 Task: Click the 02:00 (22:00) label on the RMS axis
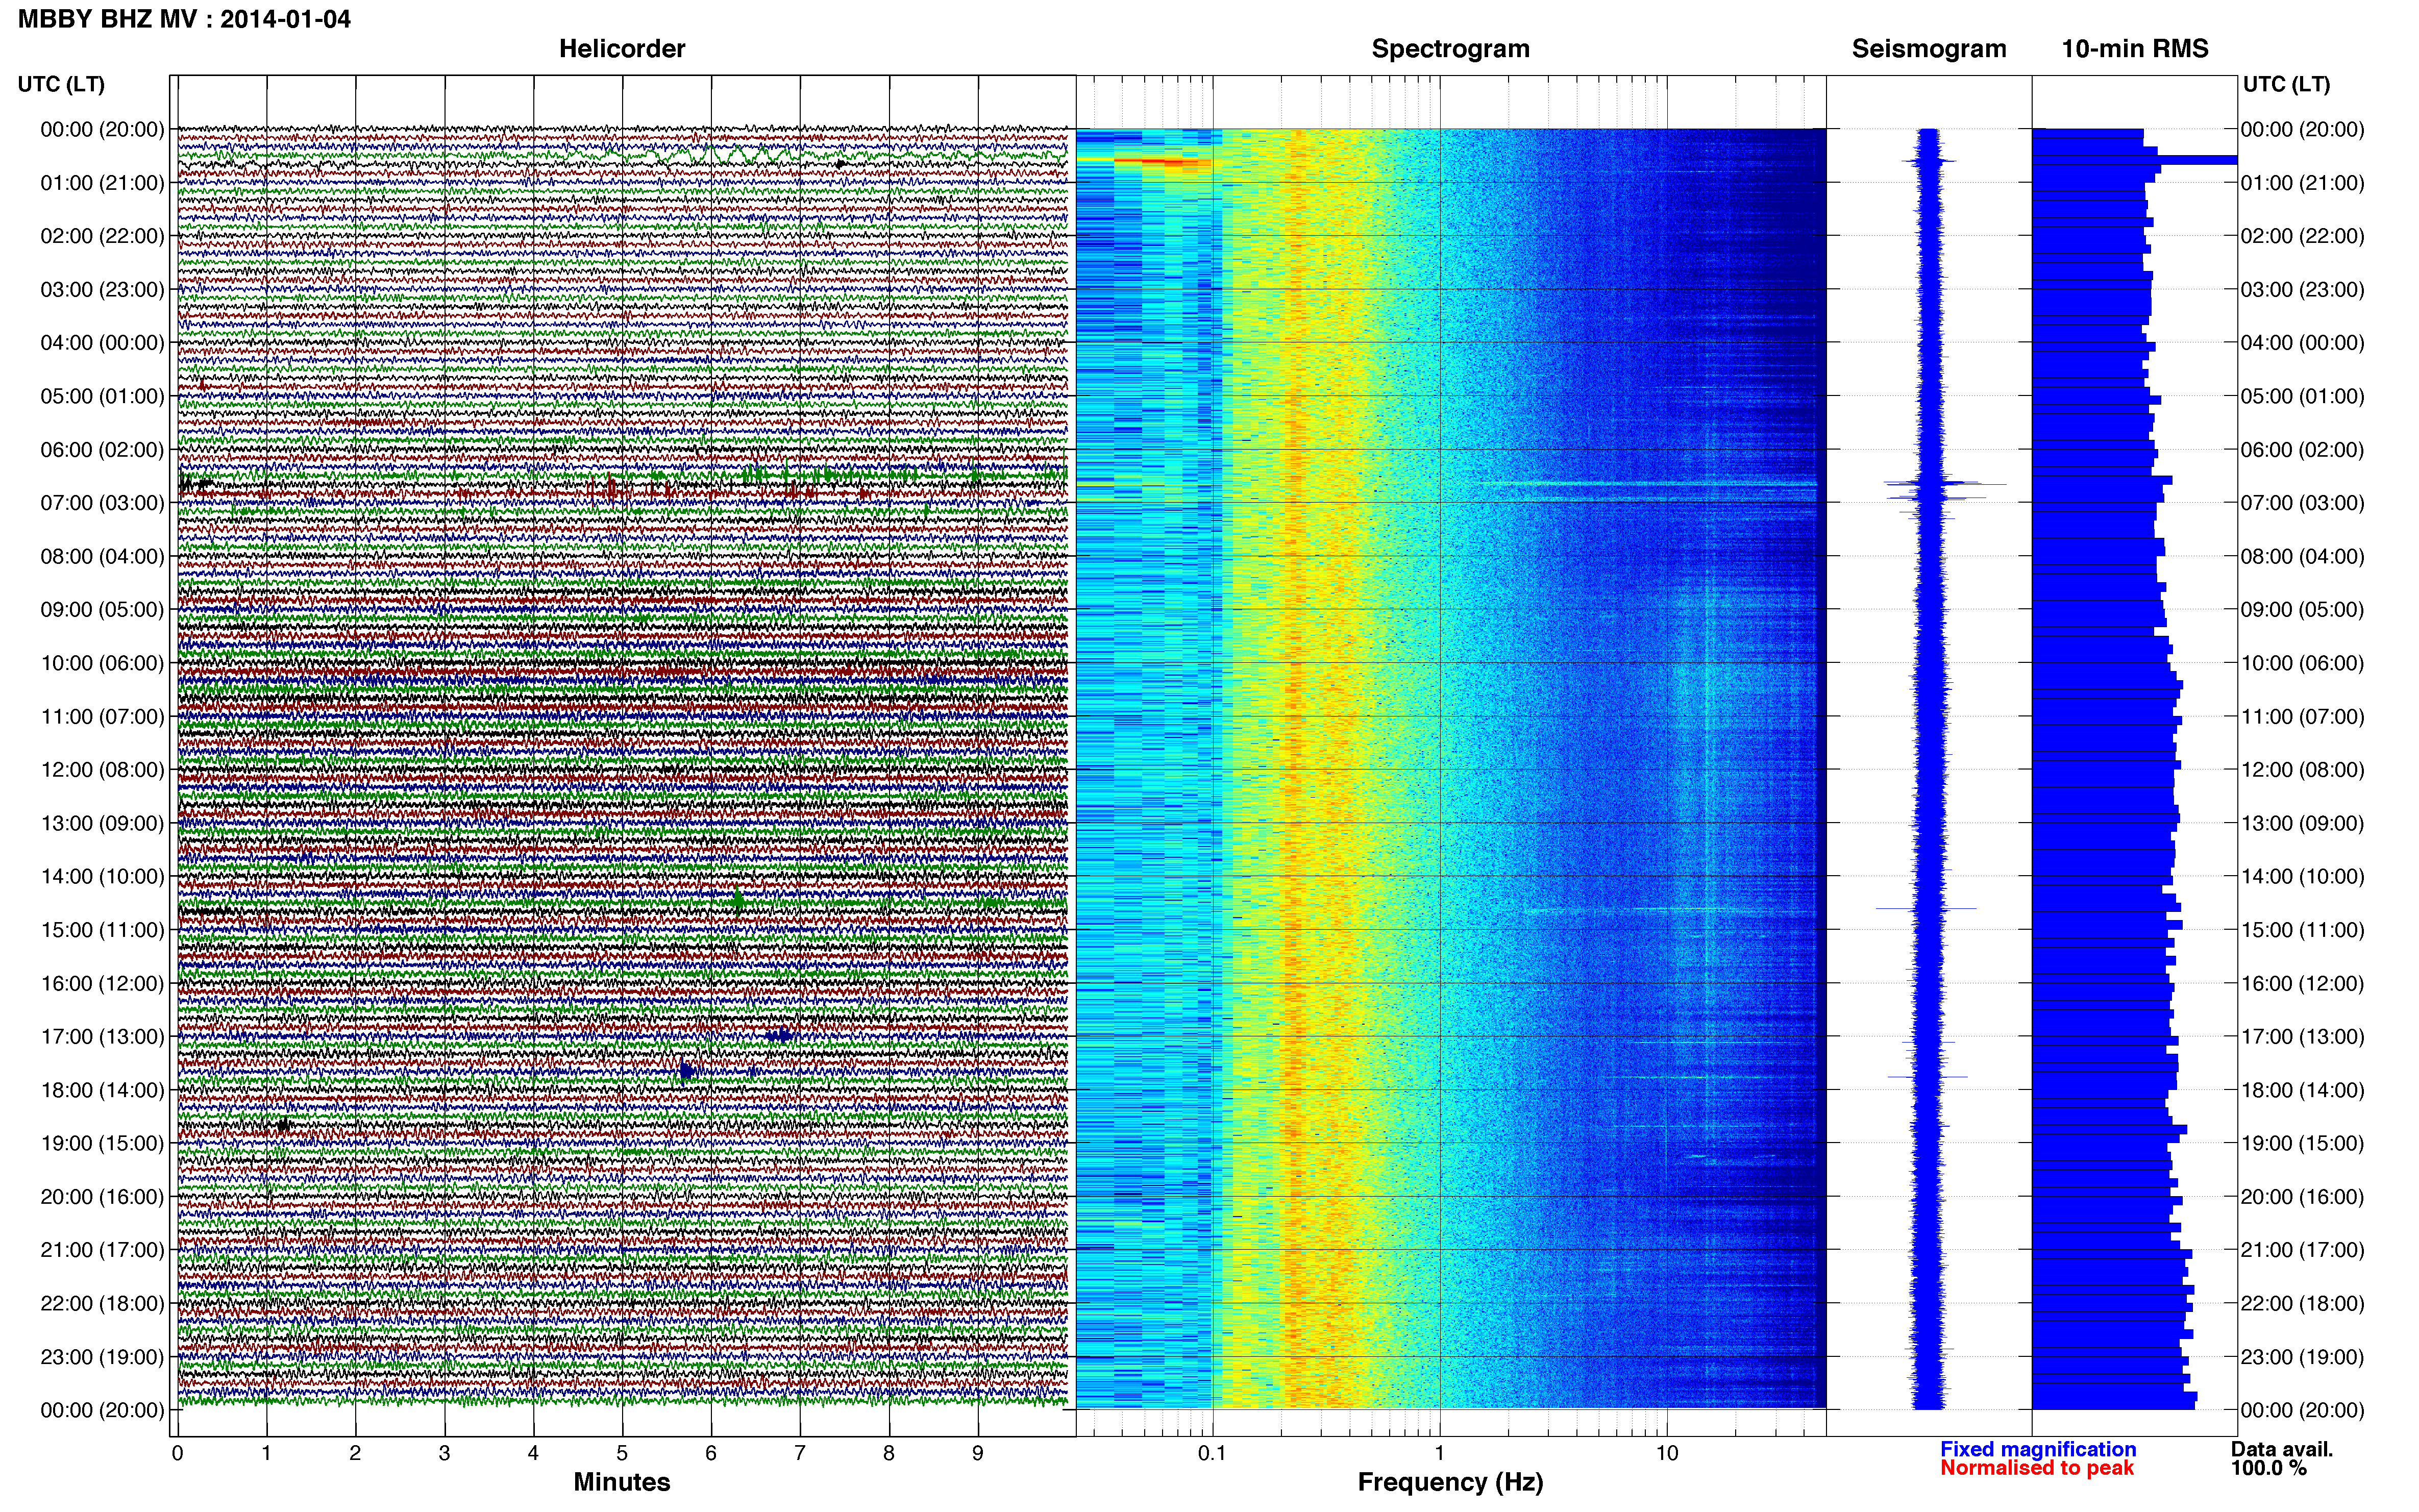pyautogui.click(x=2302, y=236)
